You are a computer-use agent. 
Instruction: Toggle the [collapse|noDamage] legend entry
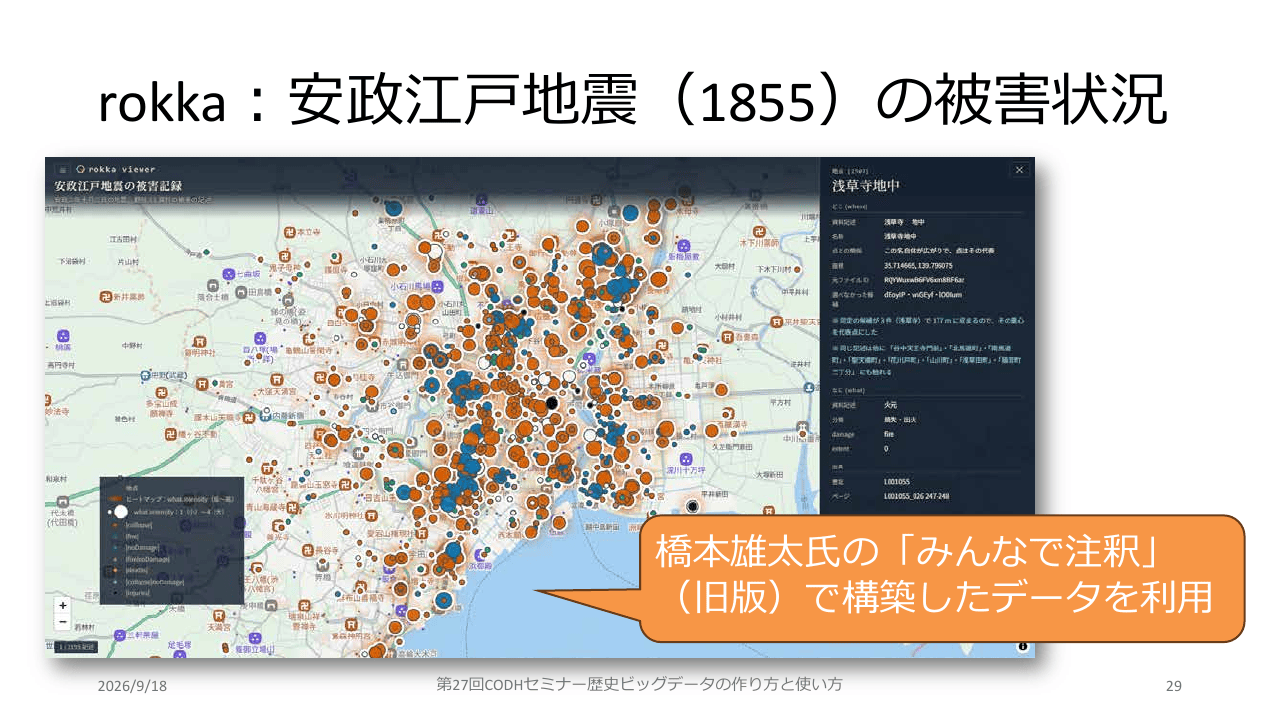tap(148, 583)
